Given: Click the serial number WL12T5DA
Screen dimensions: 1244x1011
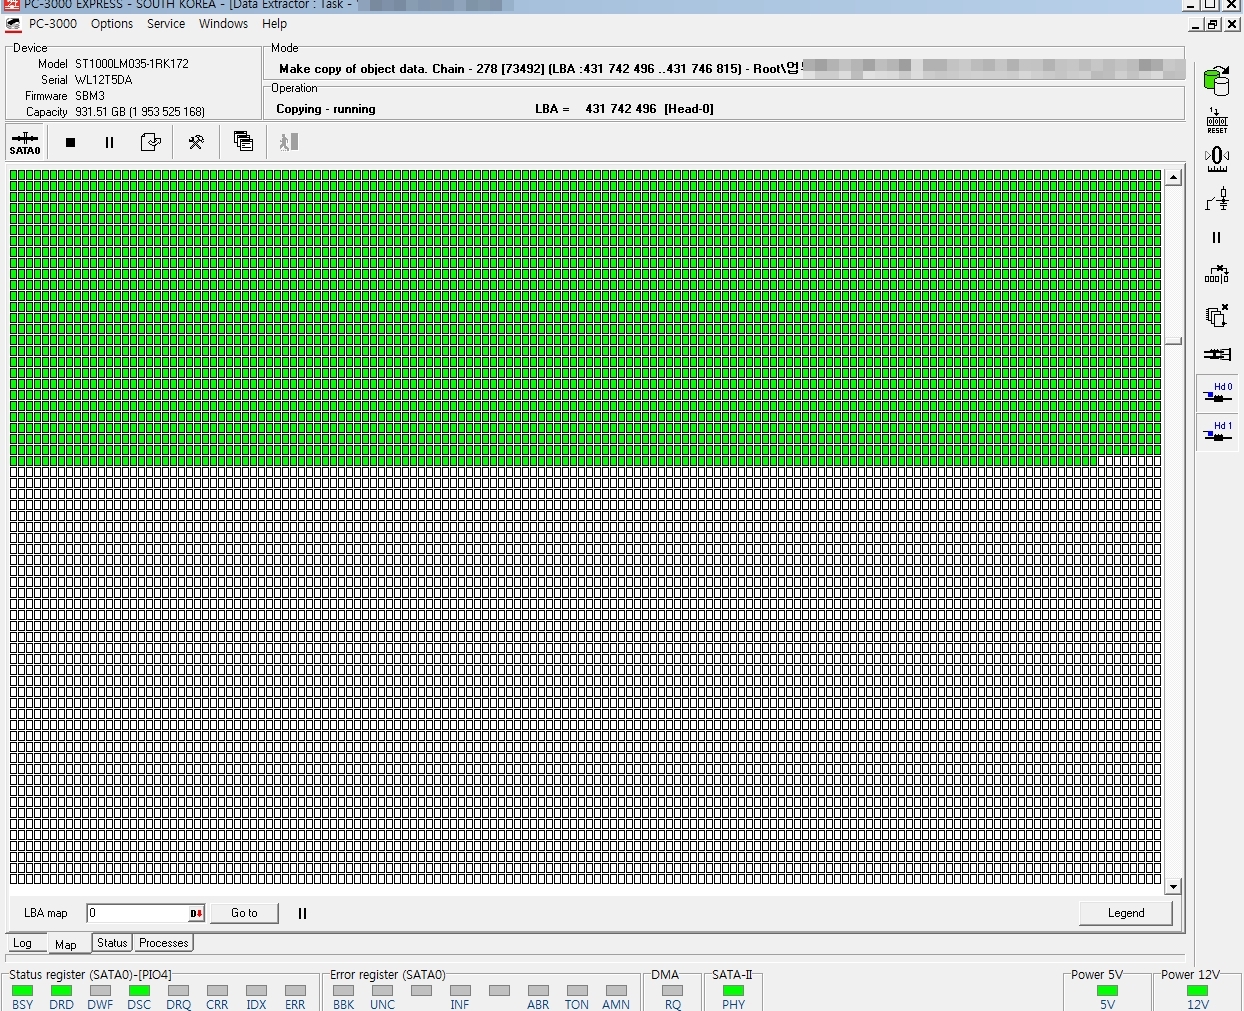Looking at the screenshot, I should pos(103,80).
